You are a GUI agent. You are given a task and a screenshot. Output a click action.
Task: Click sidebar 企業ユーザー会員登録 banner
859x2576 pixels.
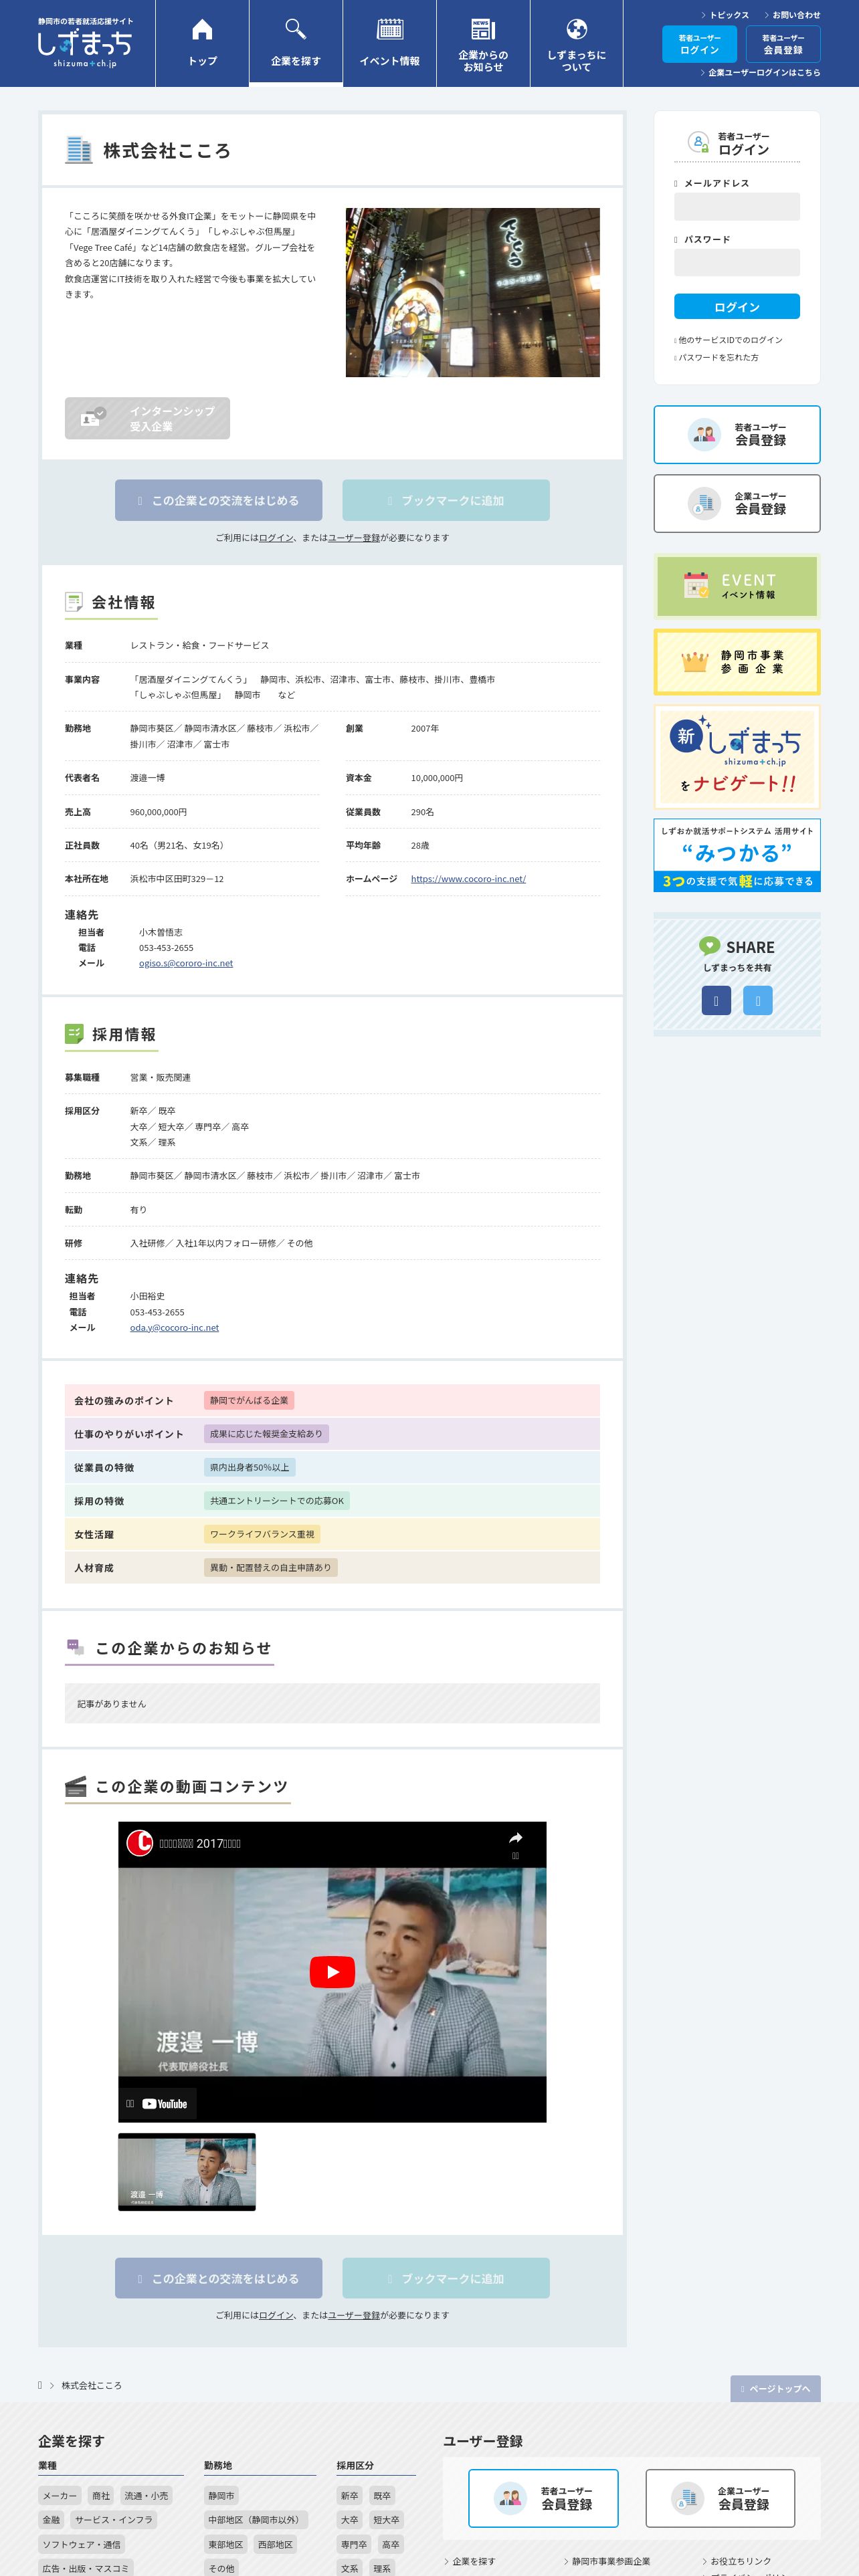click(737, 503)
